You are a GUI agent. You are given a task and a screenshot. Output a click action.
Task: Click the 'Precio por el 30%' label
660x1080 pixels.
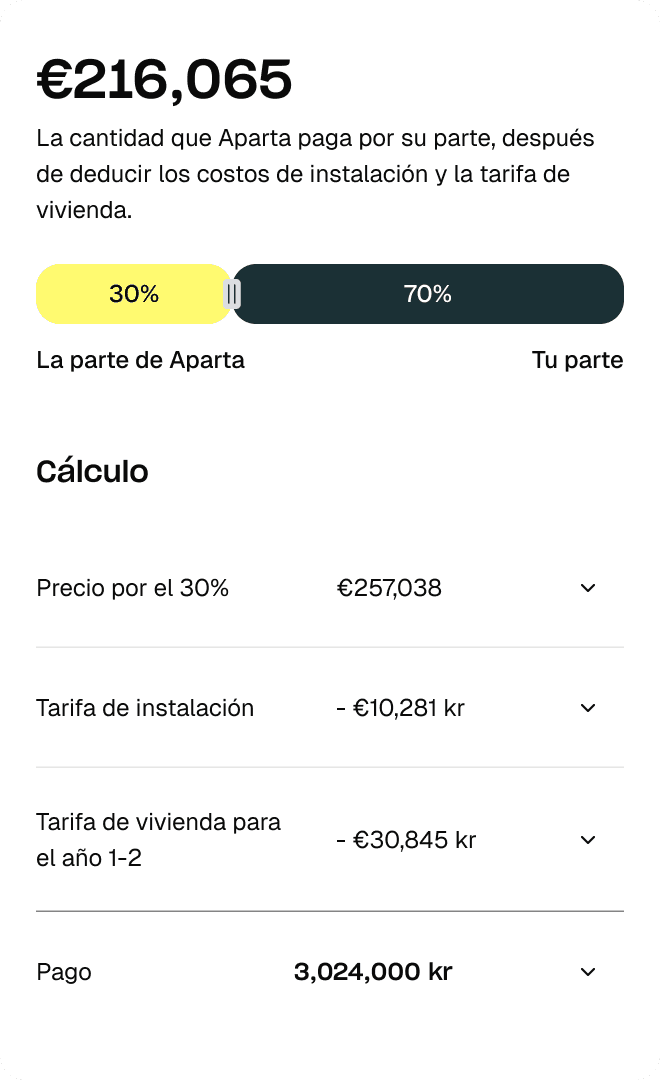tap(133, 588)
